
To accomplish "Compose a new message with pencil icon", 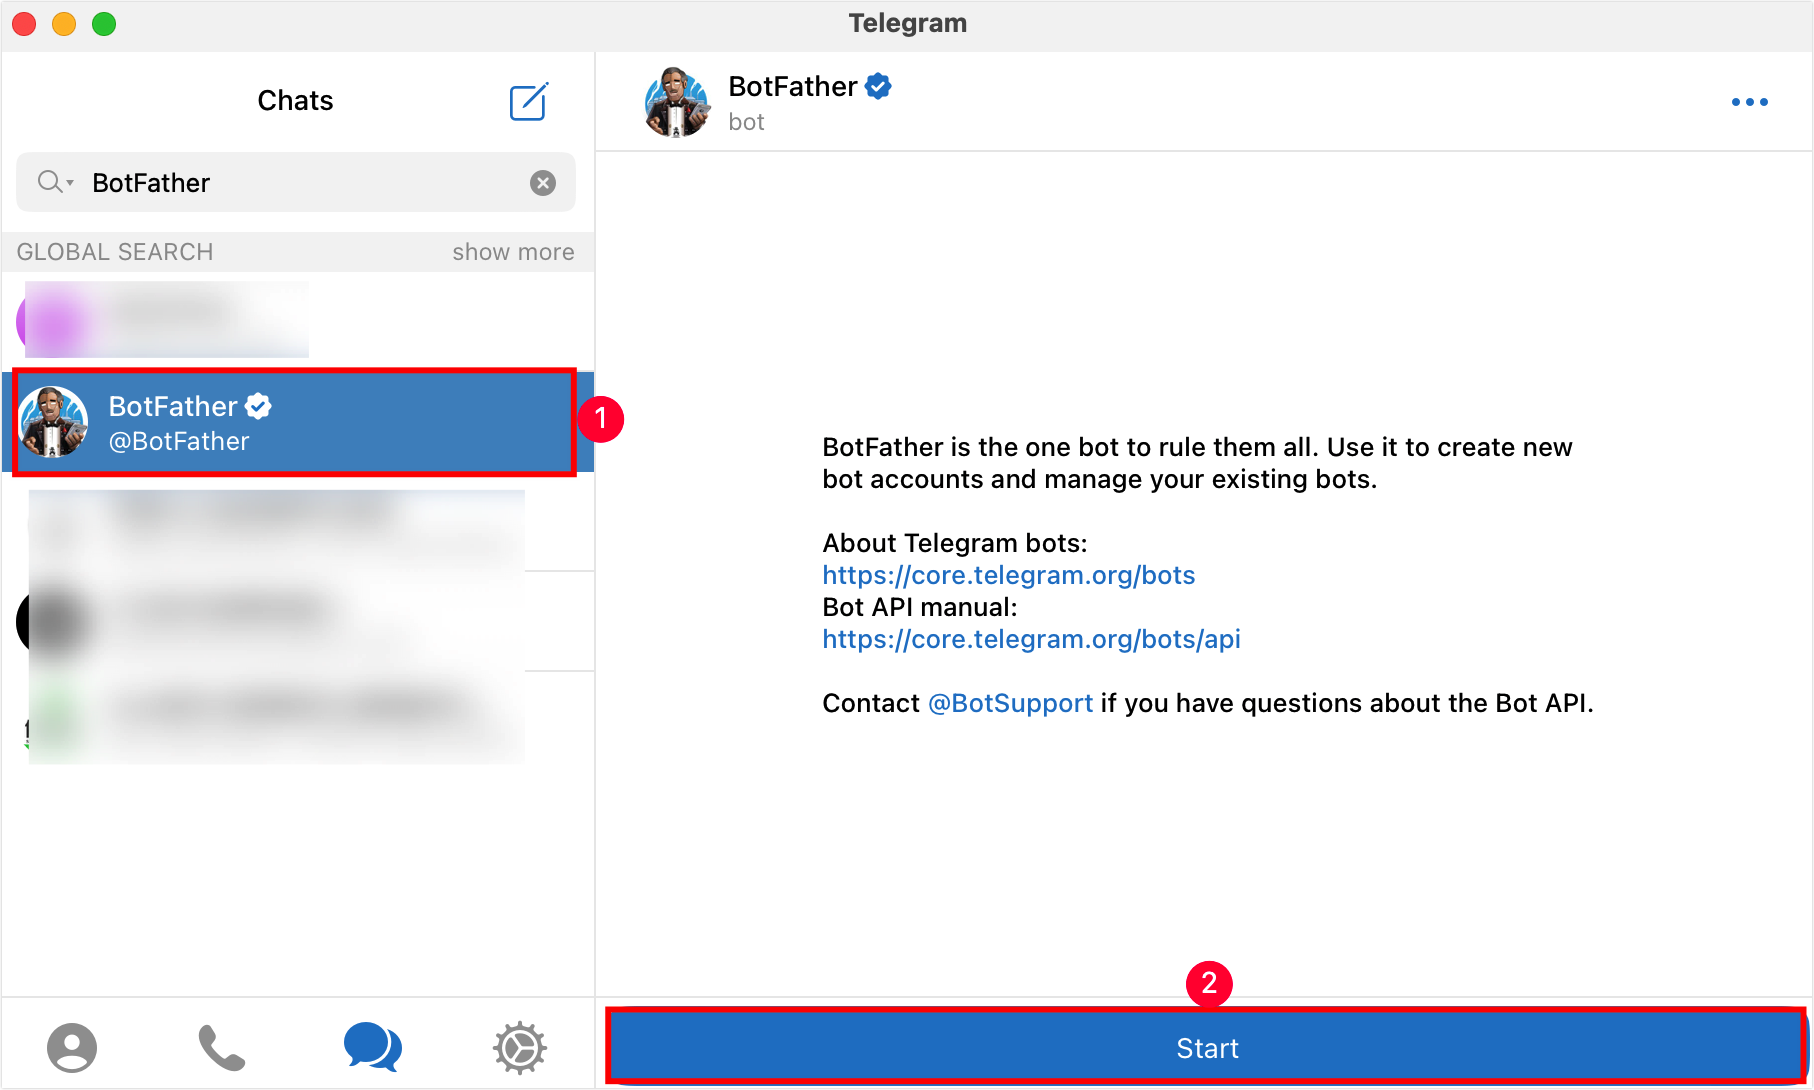I will [528, 101].
